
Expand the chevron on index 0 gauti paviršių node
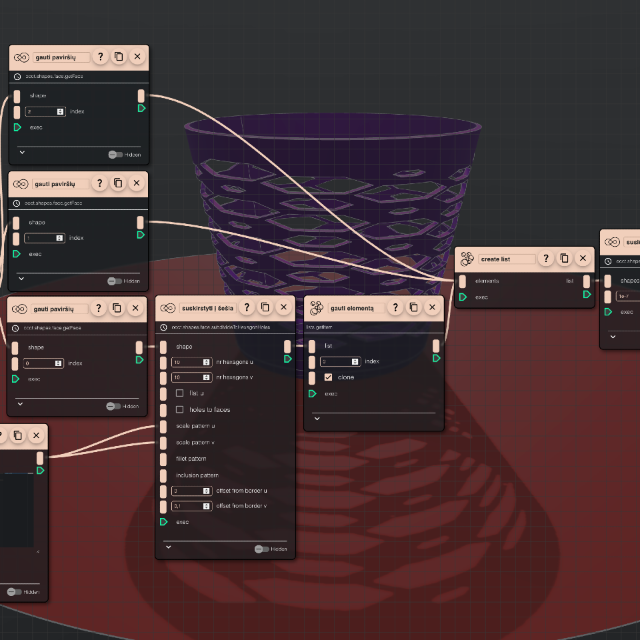pyautogui.click(x=20, y=404)
